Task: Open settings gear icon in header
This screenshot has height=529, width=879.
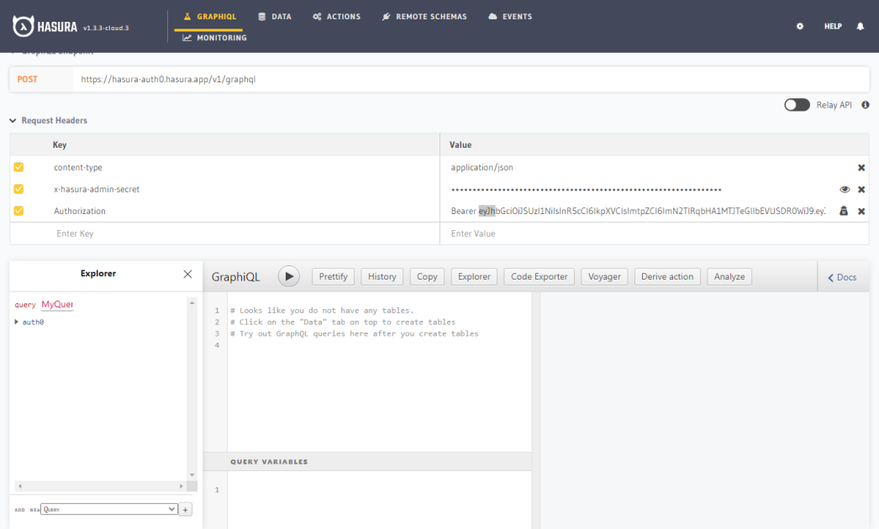Action: (x=800, y=26)
